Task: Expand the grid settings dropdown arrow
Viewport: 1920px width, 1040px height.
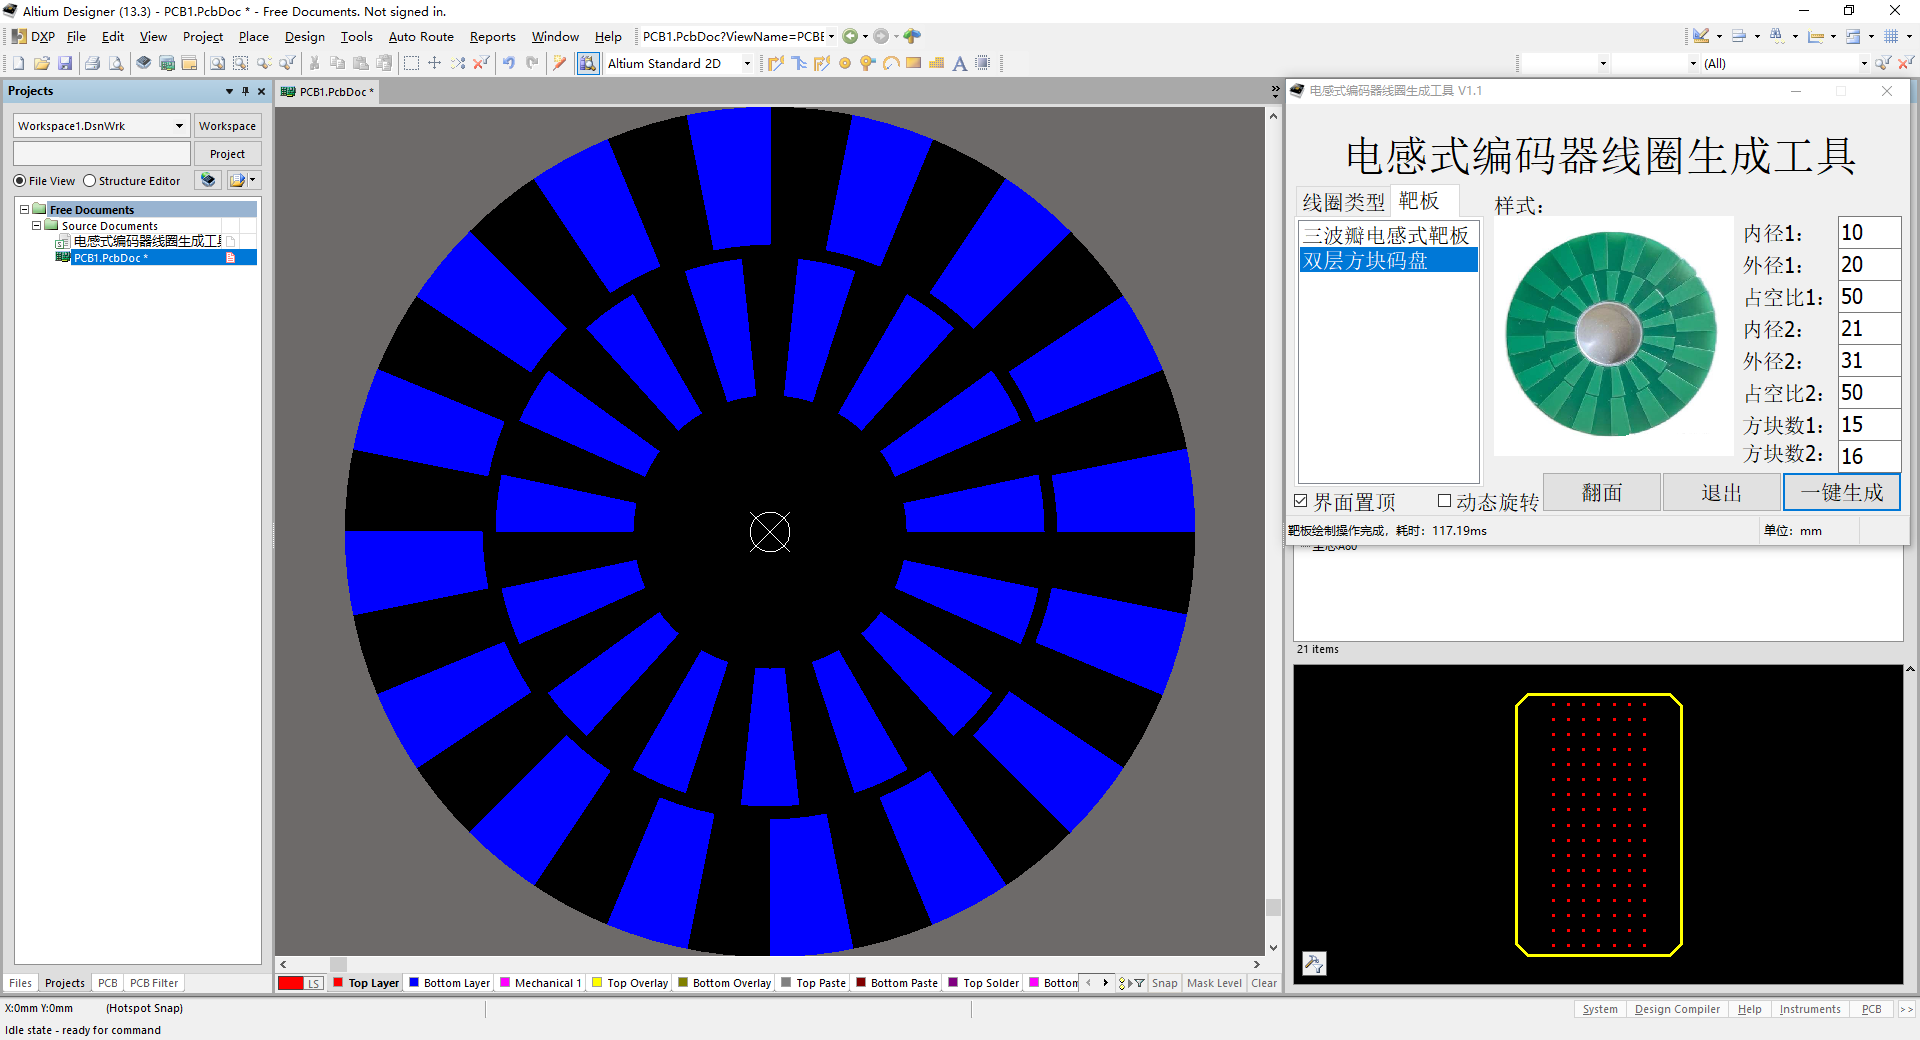Action: click(x=1909, y=36)
